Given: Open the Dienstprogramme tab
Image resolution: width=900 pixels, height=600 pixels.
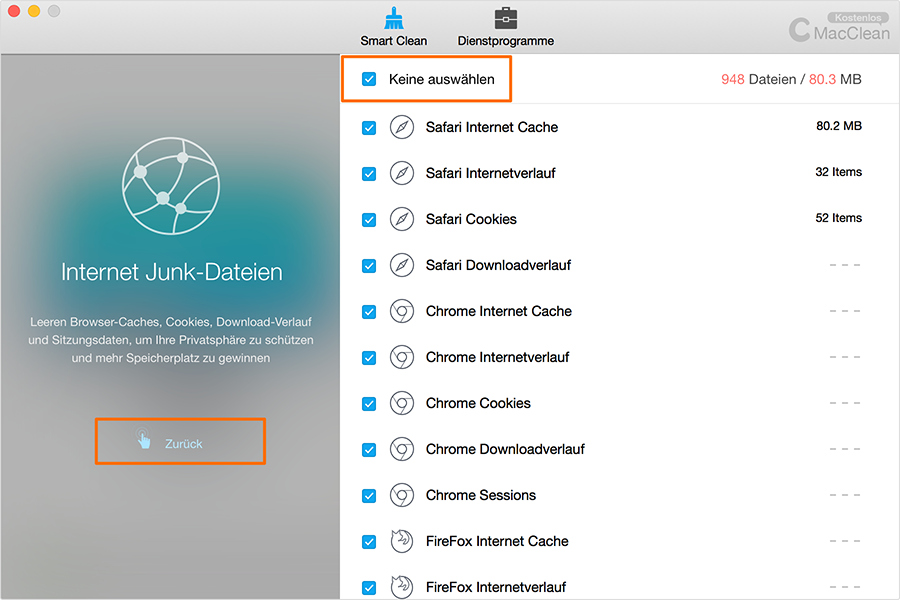Looking at the screenshot, I should click(506, 28).
